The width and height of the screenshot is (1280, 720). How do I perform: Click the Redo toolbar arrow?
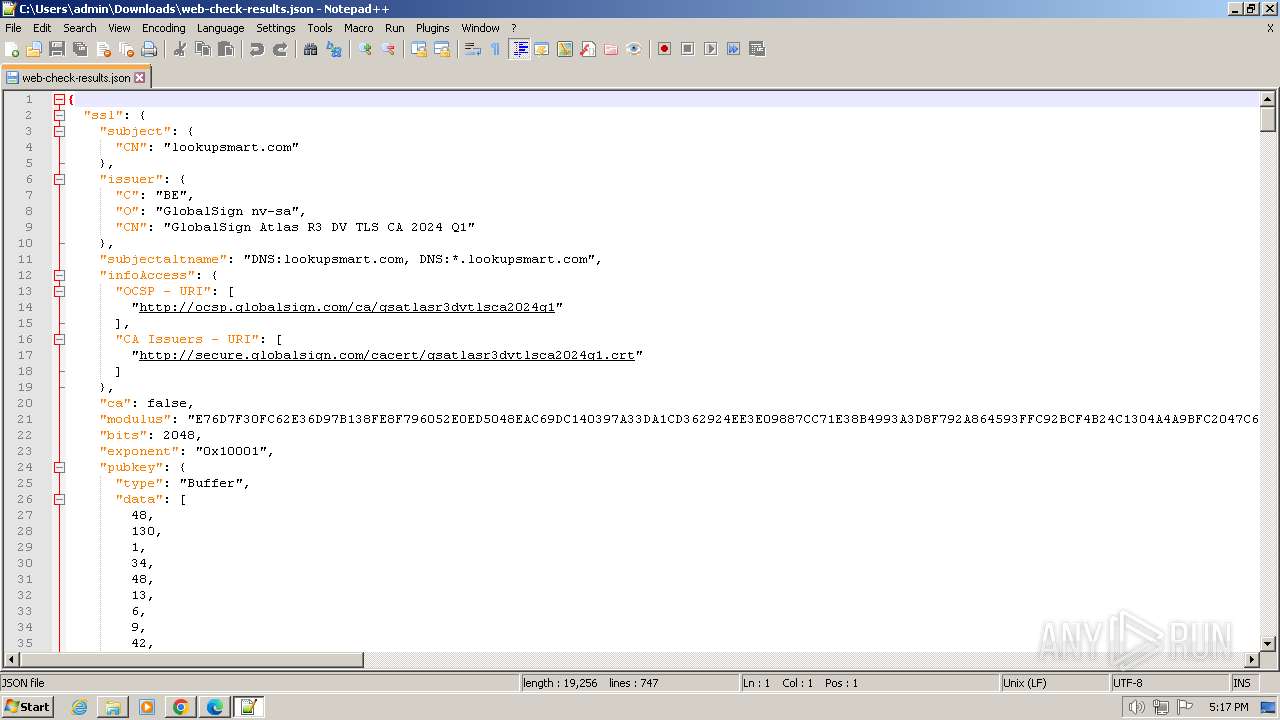coord(280,49)
